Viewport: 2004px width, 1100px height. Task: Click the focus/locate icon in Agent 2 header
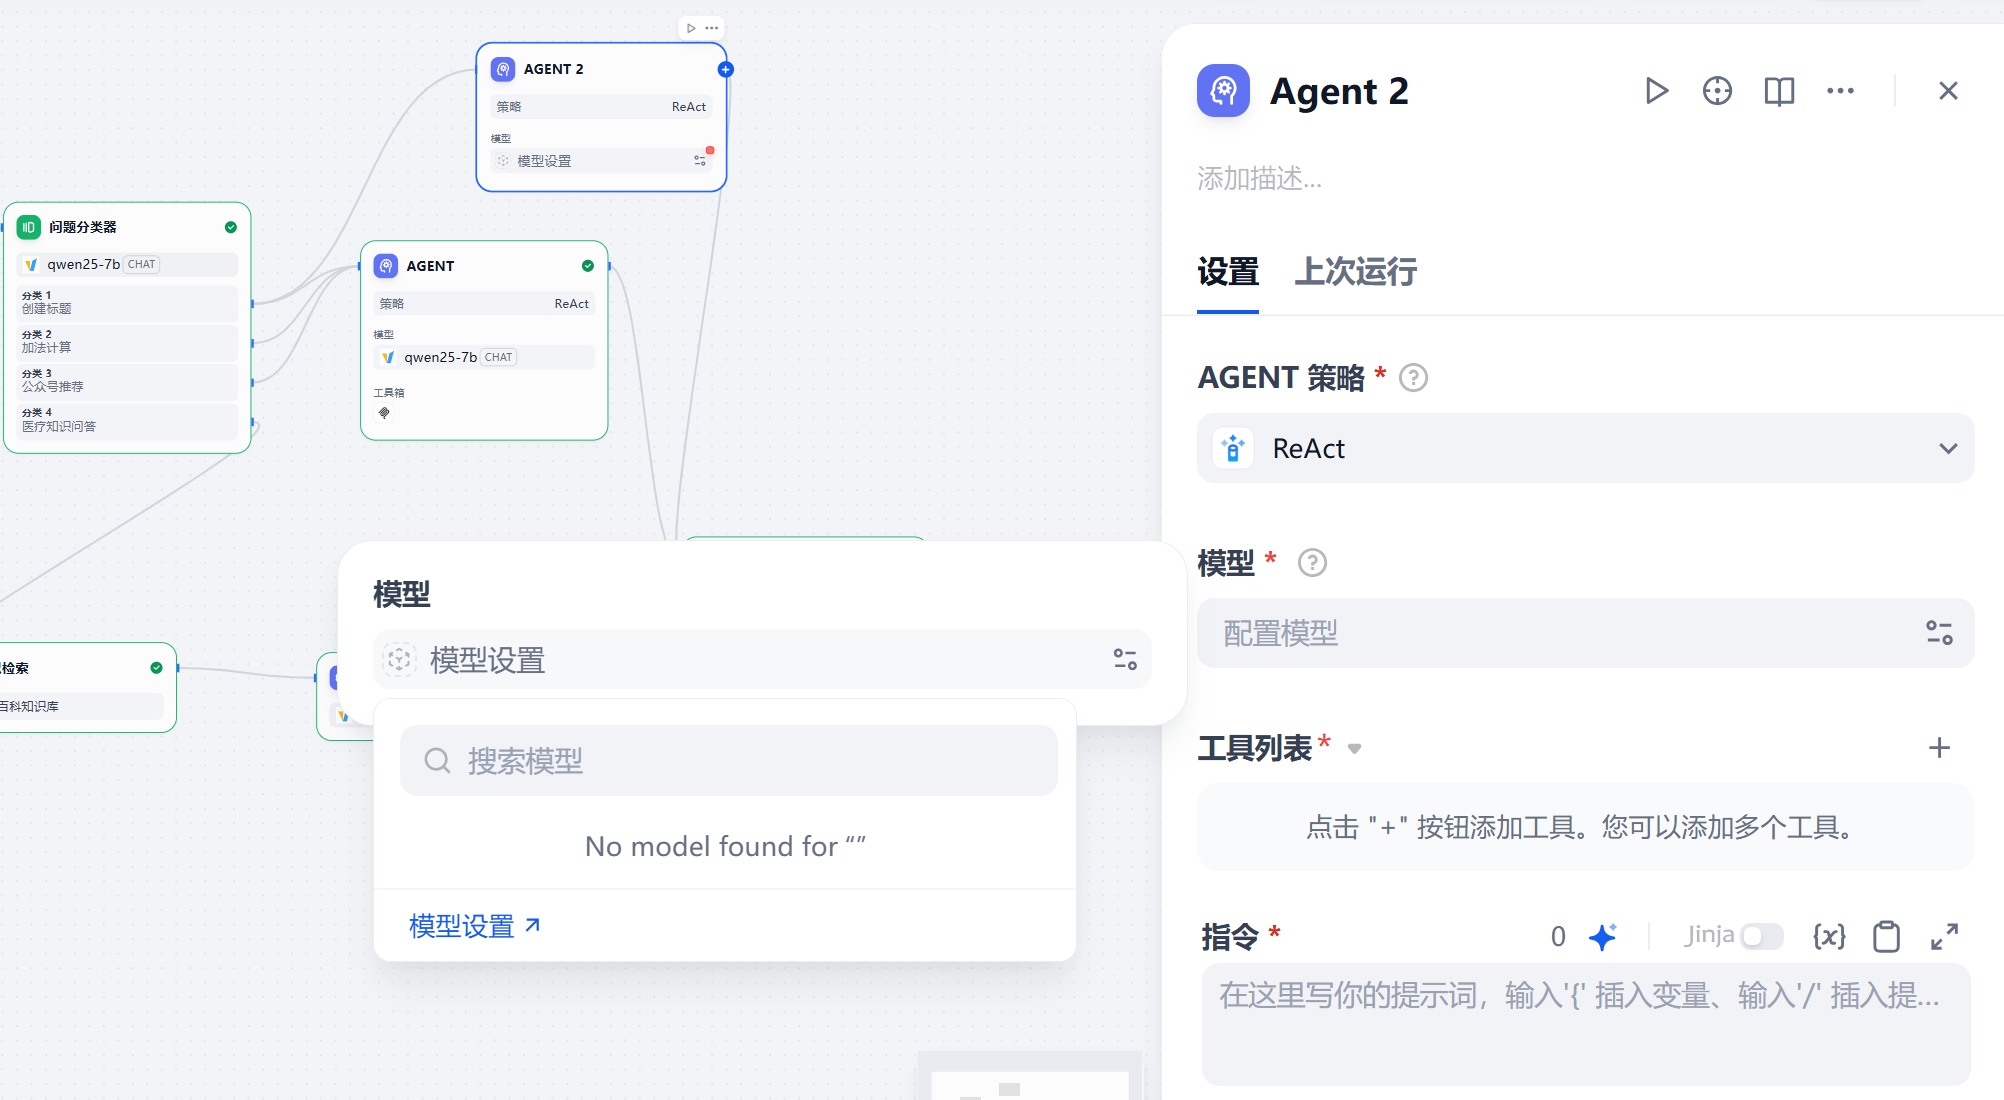point(1717,90)
